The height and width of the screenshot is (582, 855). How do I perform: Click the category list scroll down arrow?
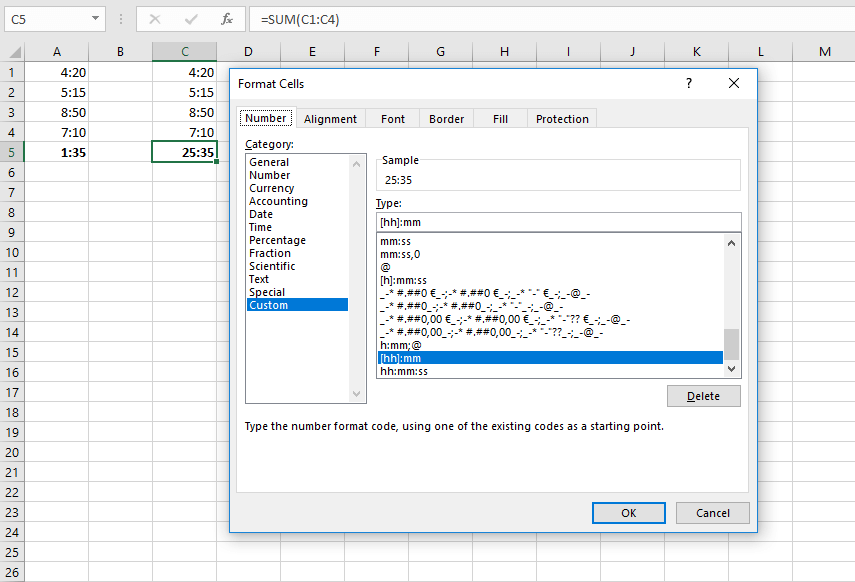click(x=357, y=394)
